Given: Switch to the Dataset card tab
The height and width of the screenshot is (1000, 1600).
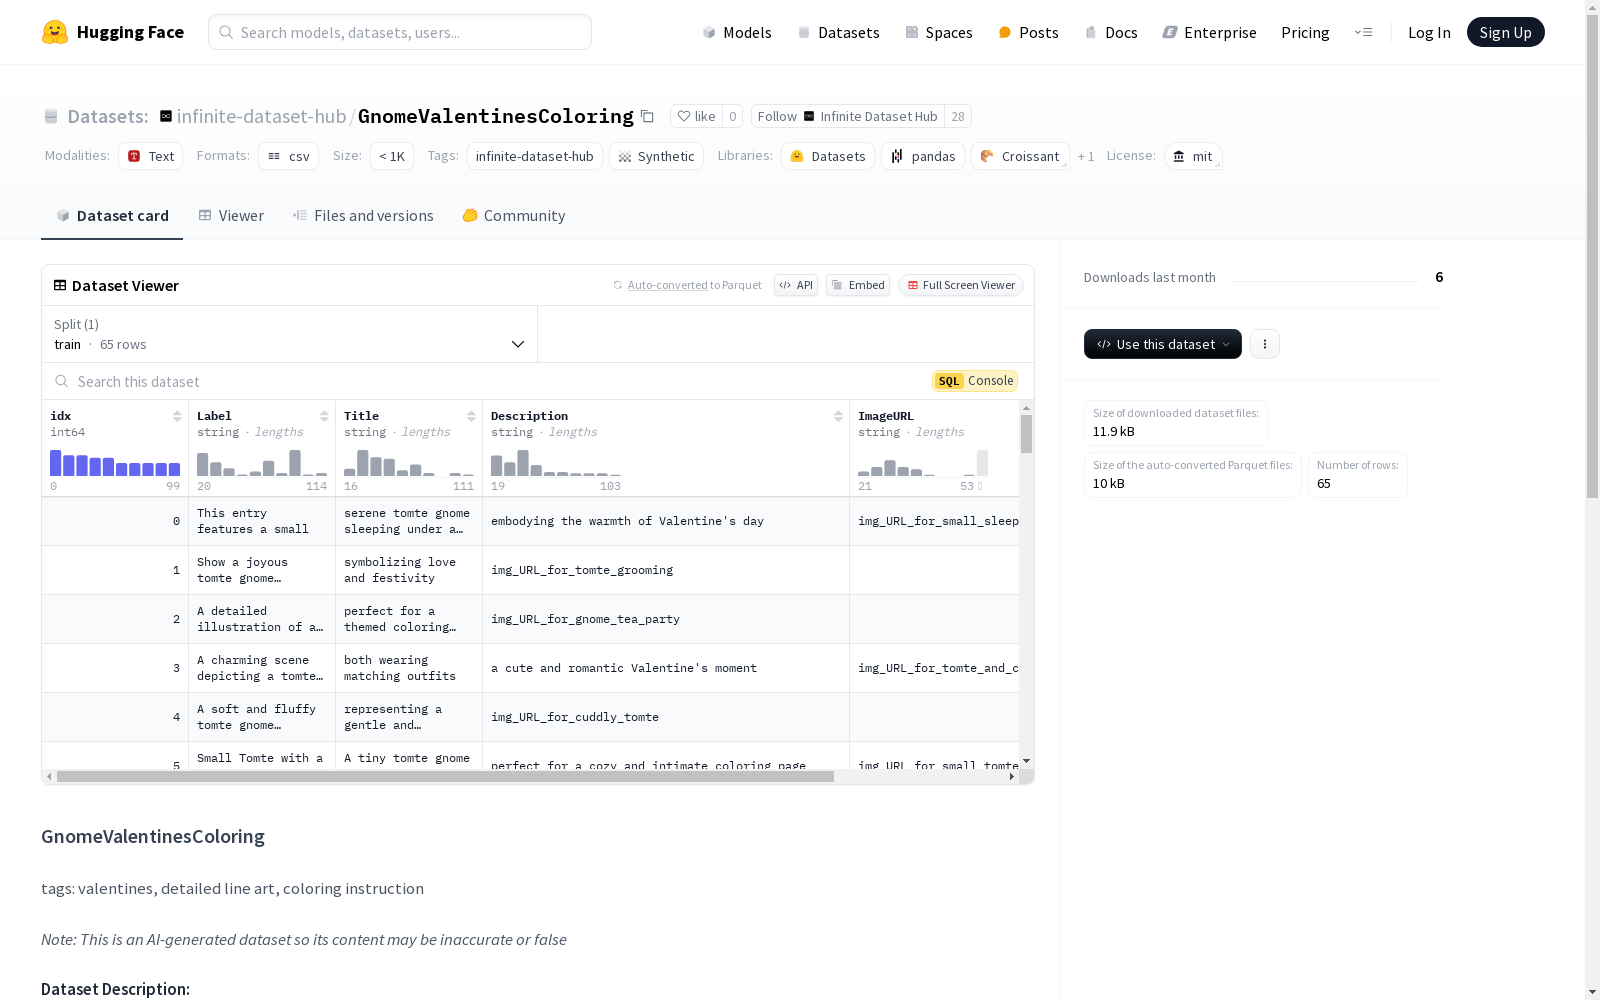Looking at the screenshot, I should (x=112, y=216).
